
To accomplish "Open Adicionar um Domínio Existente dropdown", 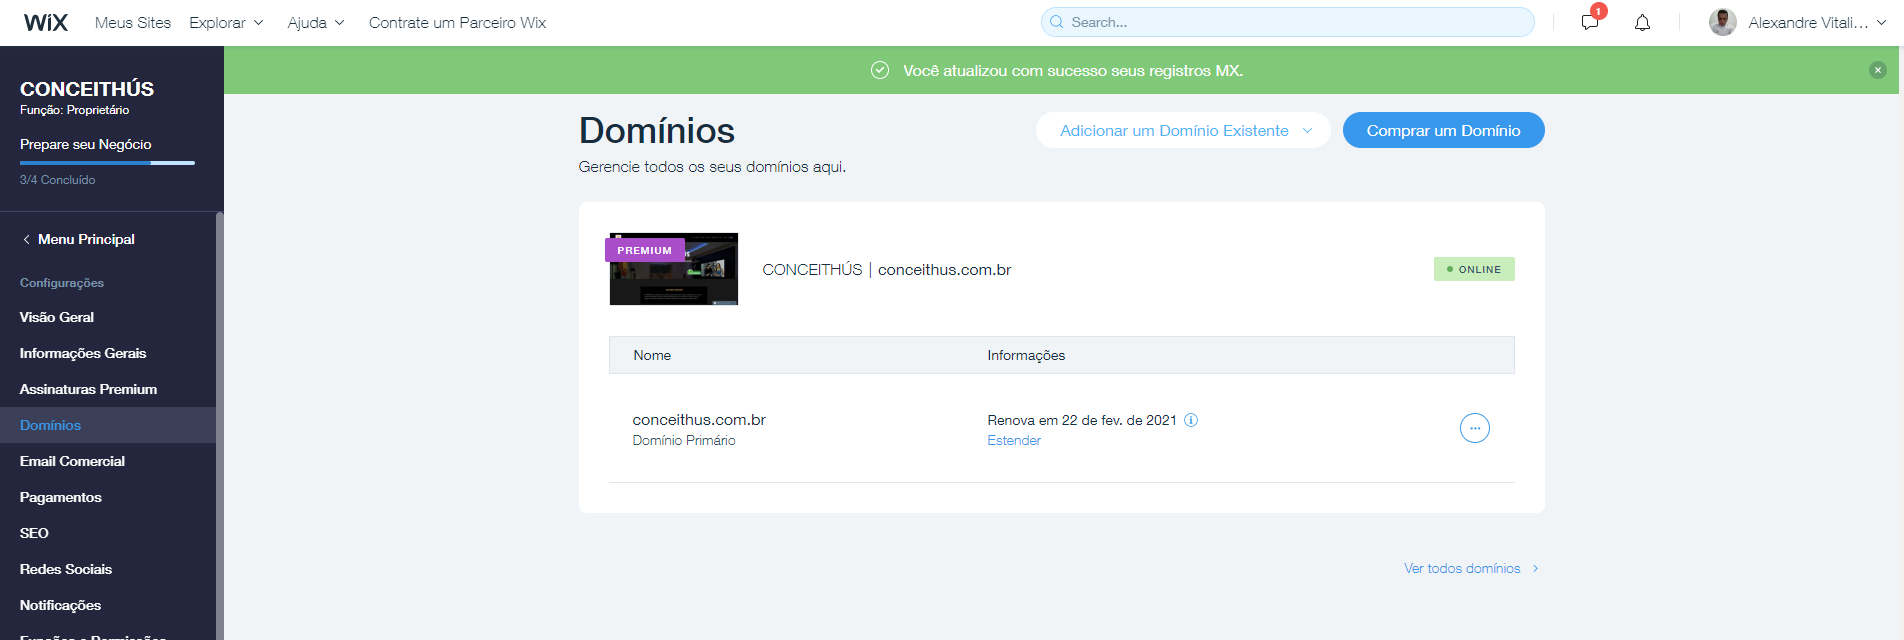I will 1183,130.
